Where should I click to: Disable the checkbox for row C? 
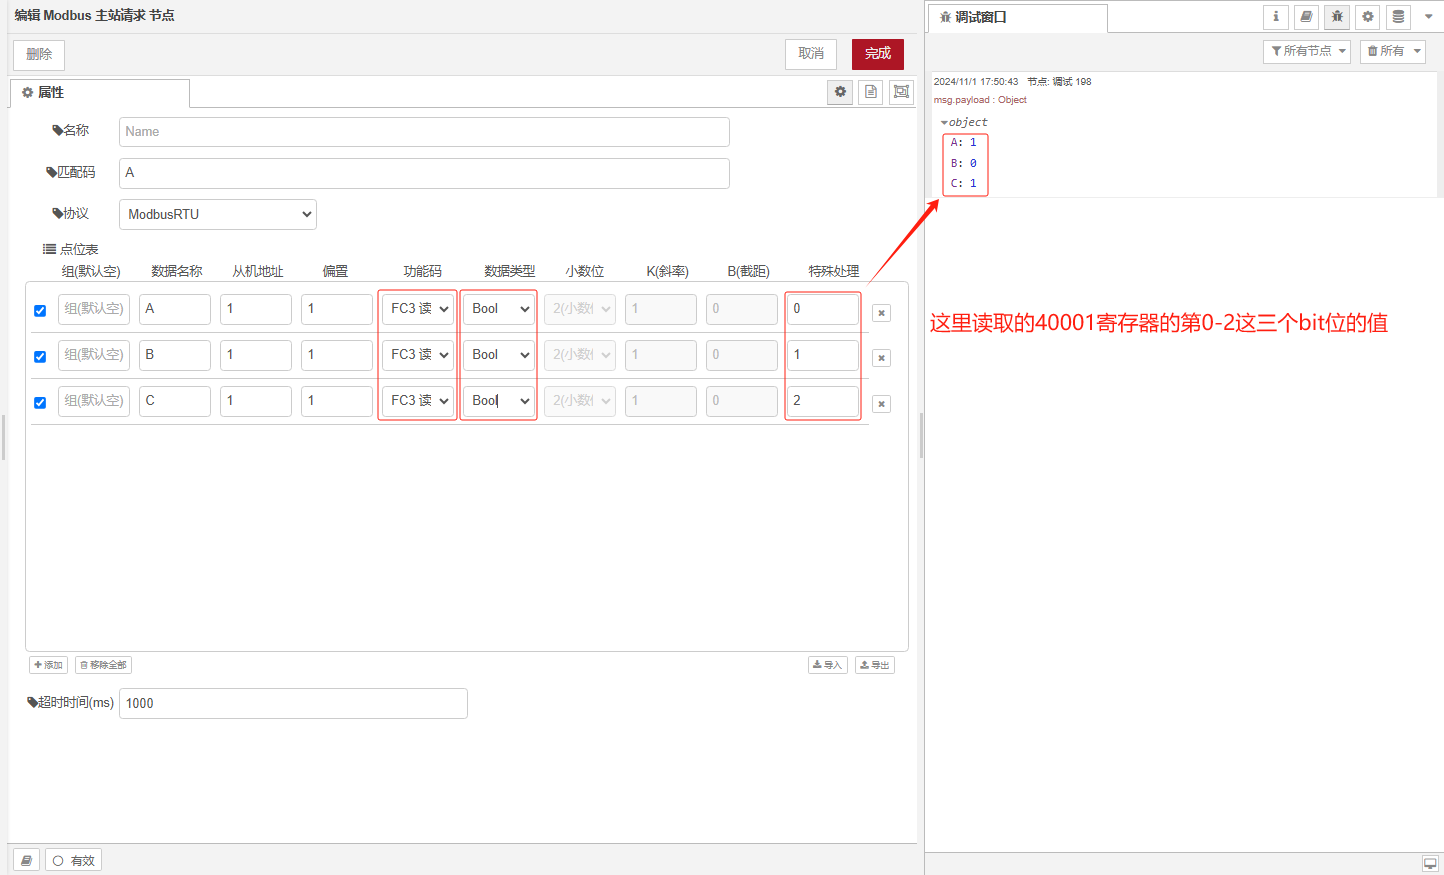point(40,403)
